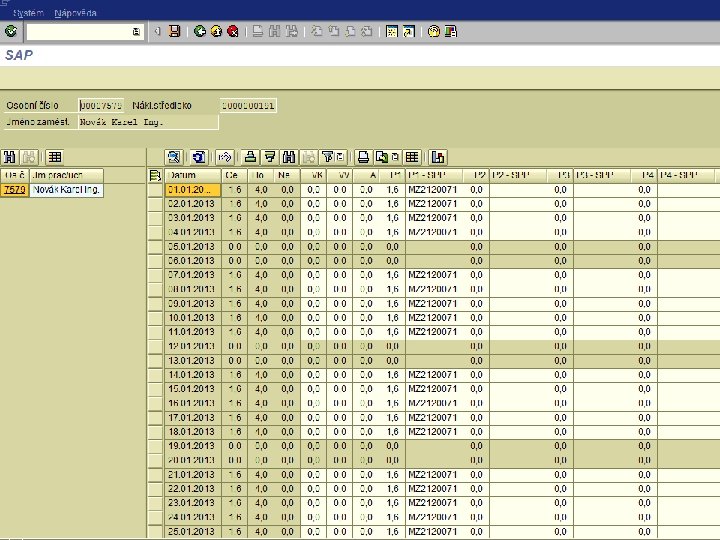Open the command field history dropdown
This screenshot has height=540, width=720.
pos(136,32)
